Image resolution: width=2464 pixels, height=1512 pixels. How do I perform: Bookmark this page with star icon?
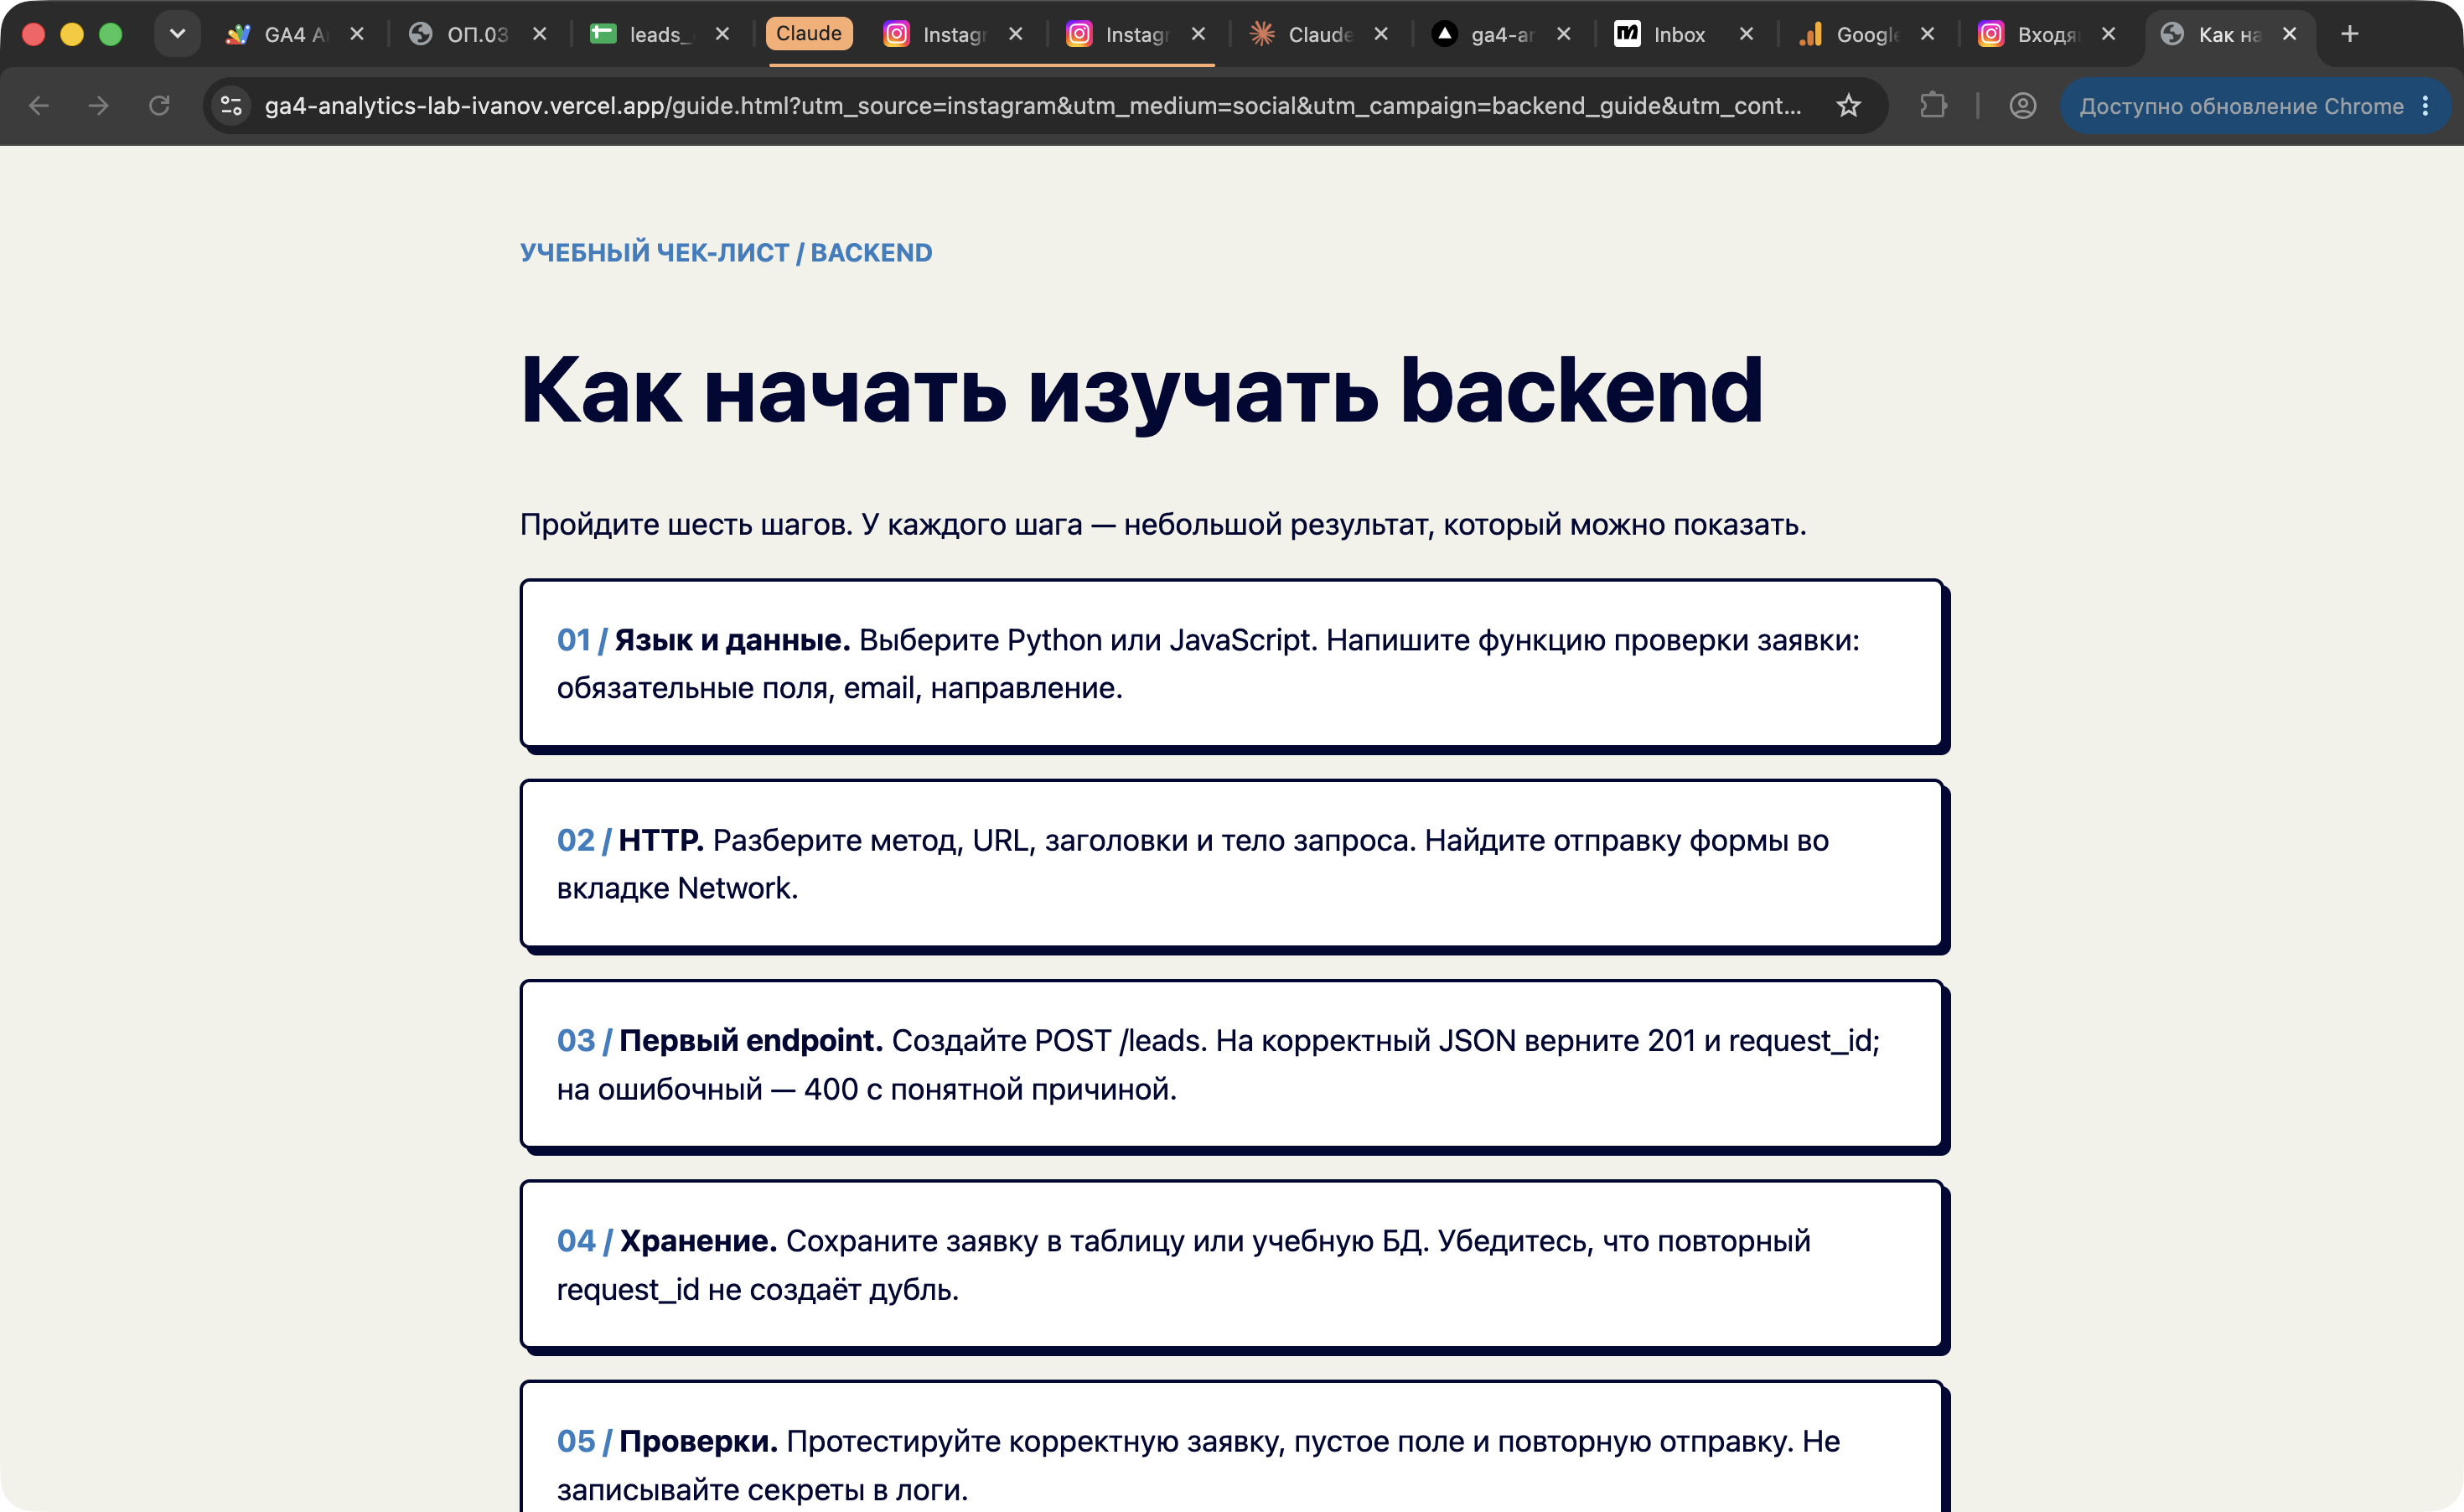[1849, 105]
